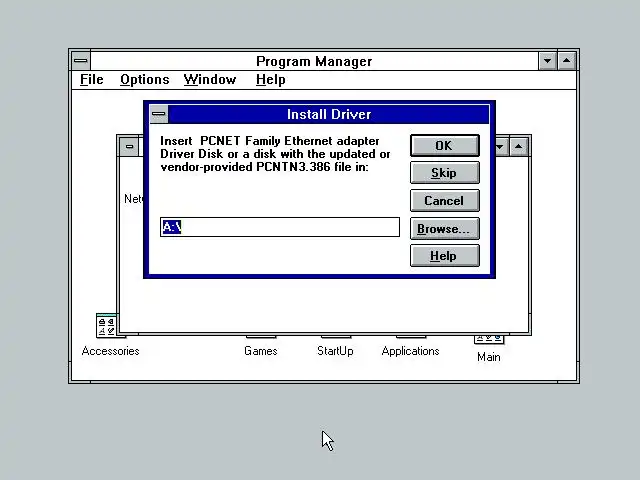Viewport: 640px width, 480px height.
Task: Open the Options menu
Action: coord(144,80)
